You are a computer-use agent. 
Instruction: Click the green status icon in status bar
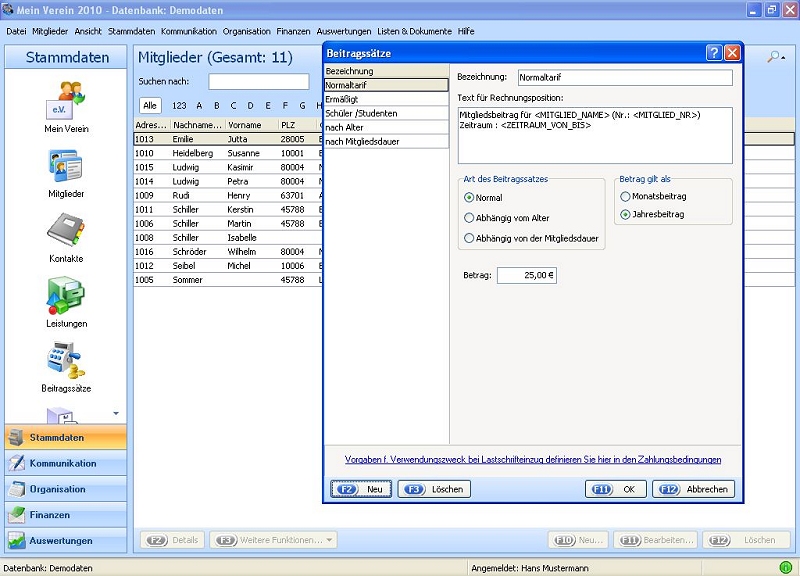click(785, 567)
